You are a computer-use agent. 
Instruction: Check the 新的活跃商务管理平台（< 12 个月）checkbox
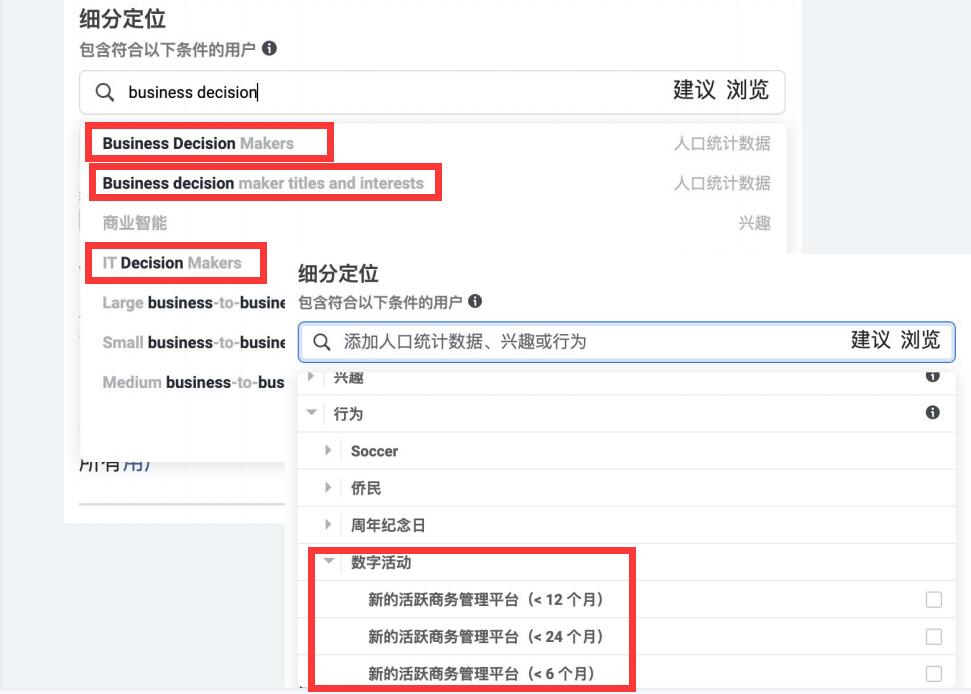(933, 599)
